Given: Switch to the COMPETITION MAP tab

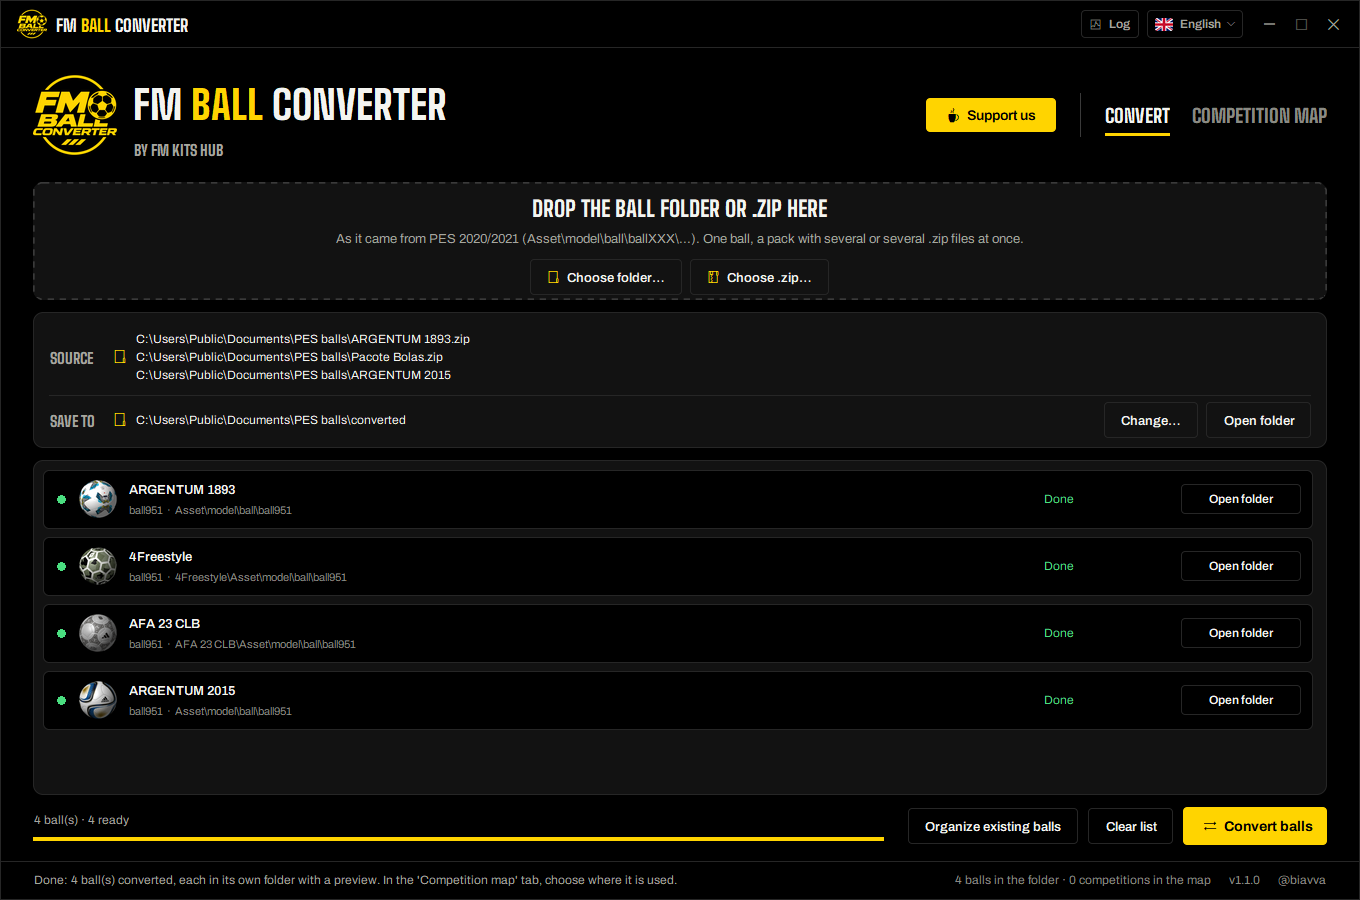Looking at the screenshot, I should point(1259,116).
